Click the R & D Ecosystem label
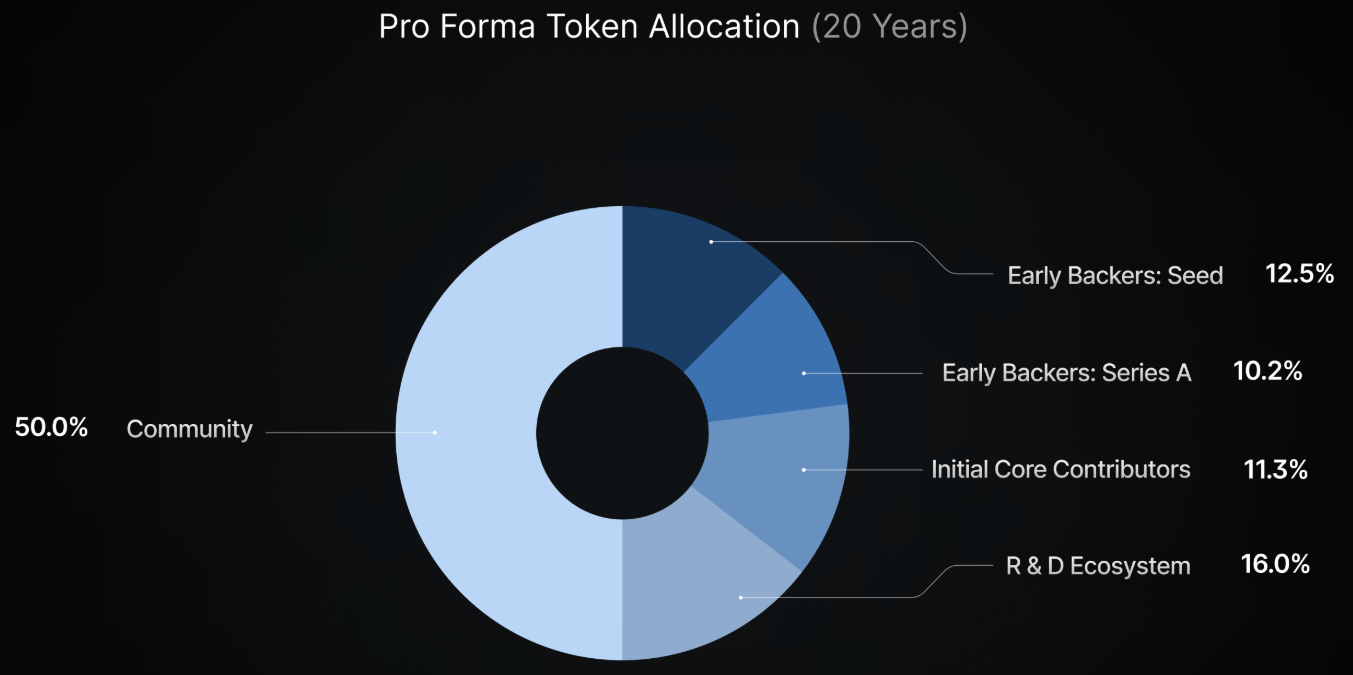 click(1098, 566)
